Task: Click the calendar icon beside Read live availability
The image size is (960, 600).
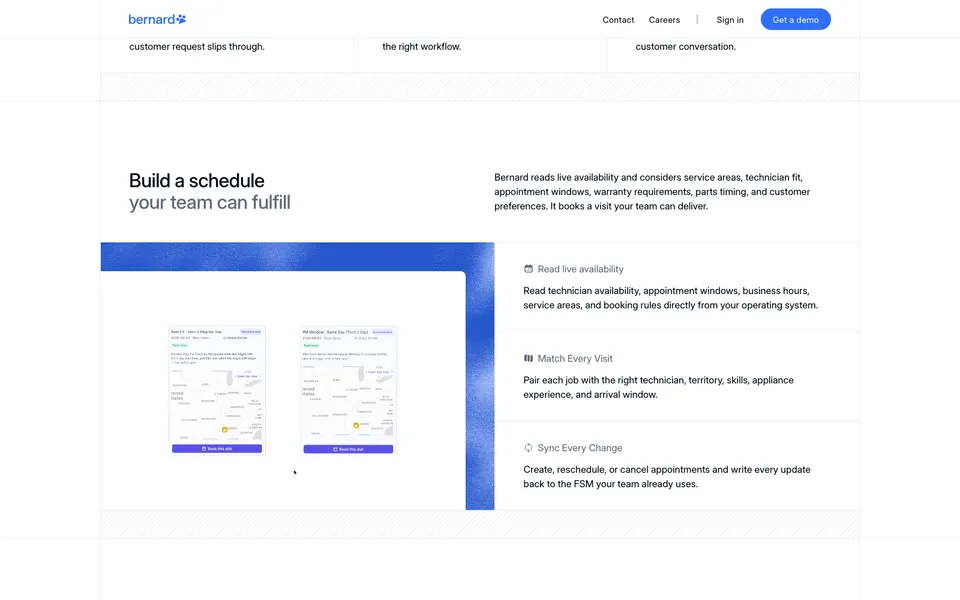Action: (528, 269)
